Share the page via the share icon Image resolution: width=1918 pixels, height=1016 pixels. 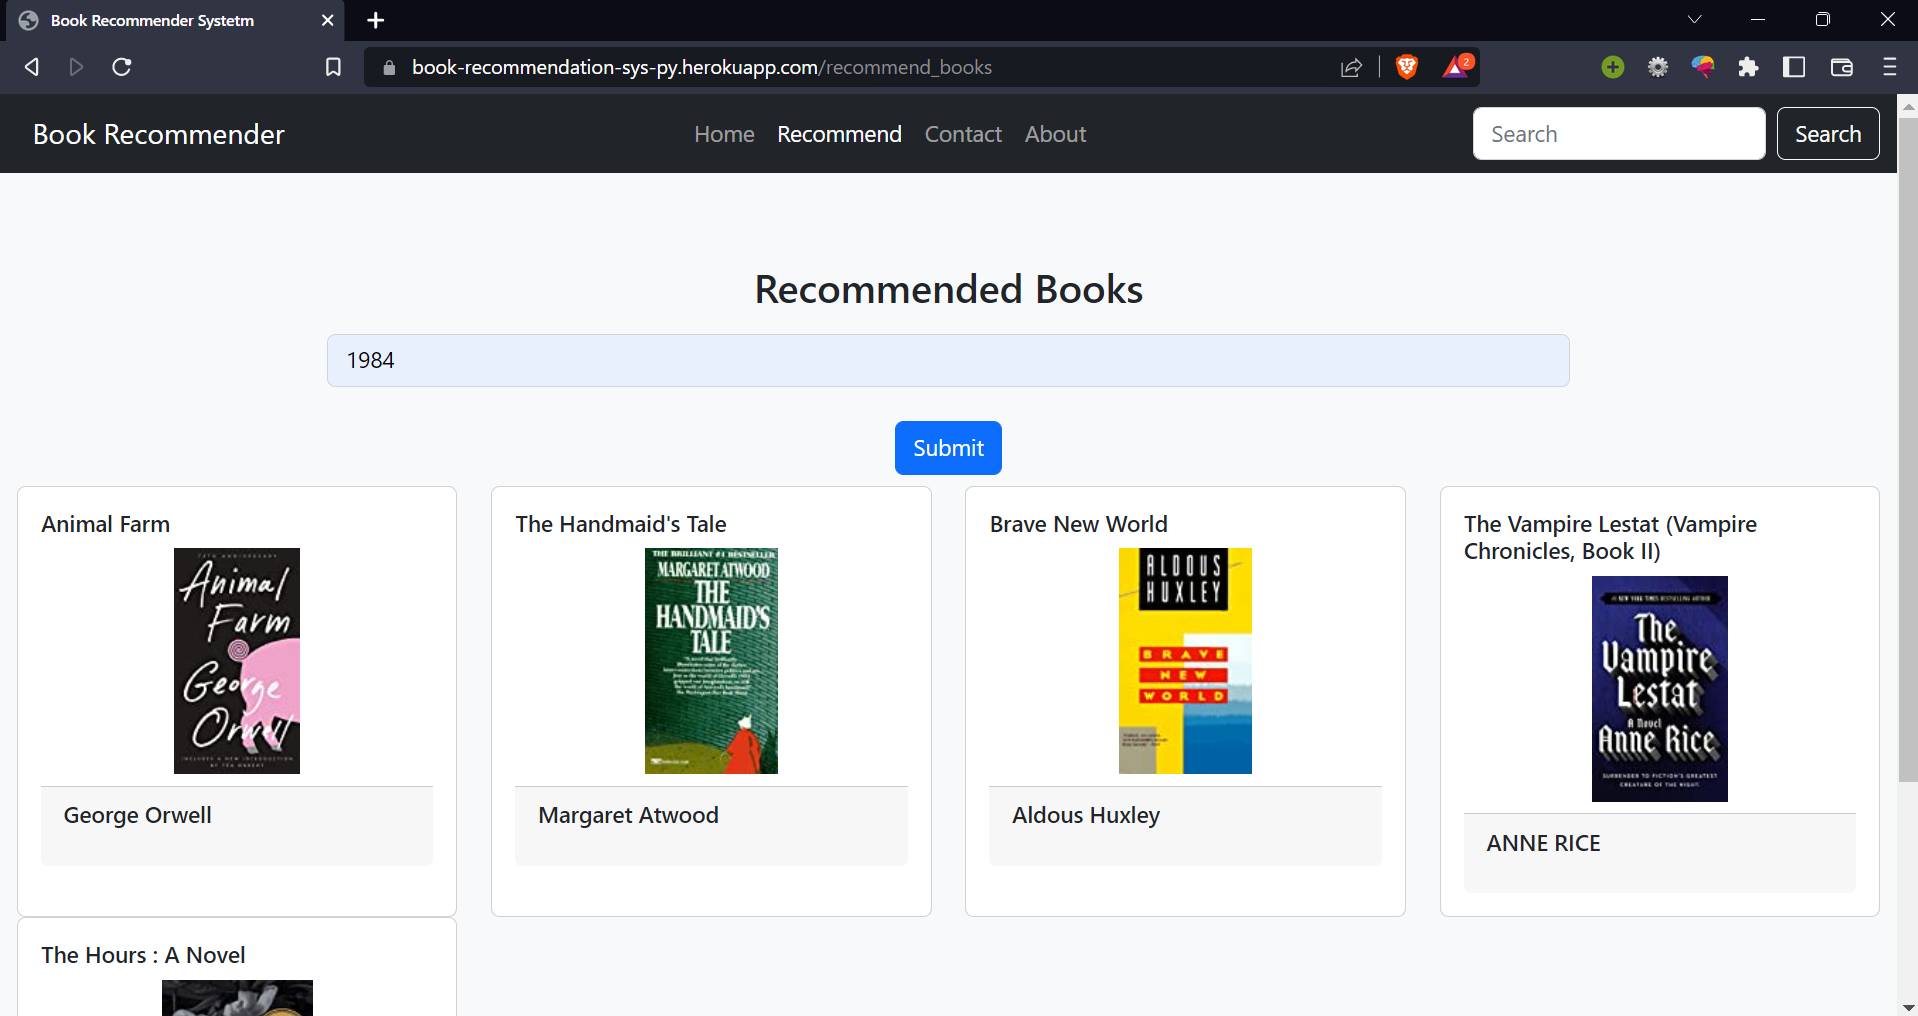[x=1351, y=67]
